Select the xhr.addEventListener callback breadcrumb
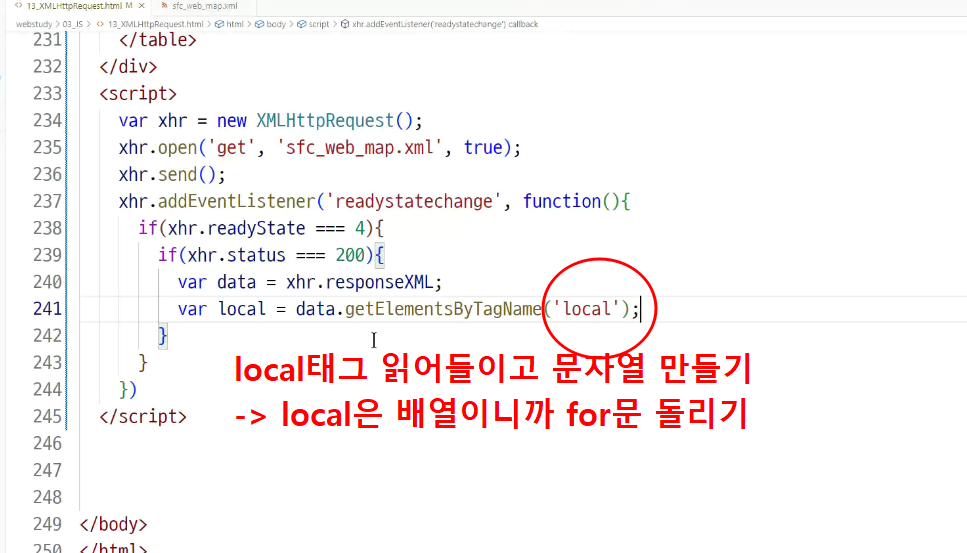The height and width of the screenshot is (553, 967). pos(445,24)
